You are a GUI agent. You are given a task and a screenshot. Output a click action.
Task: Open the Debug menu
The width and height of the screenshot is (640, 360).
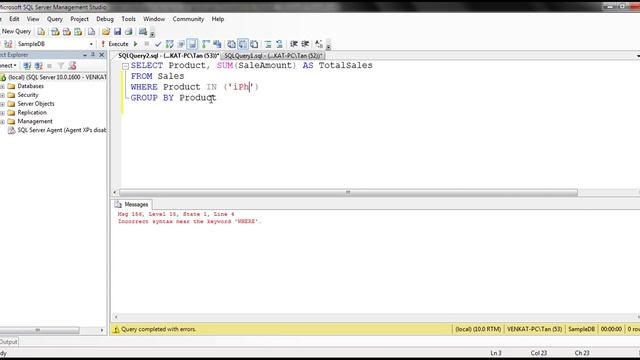pyautogui.click(x=105, y=19)
